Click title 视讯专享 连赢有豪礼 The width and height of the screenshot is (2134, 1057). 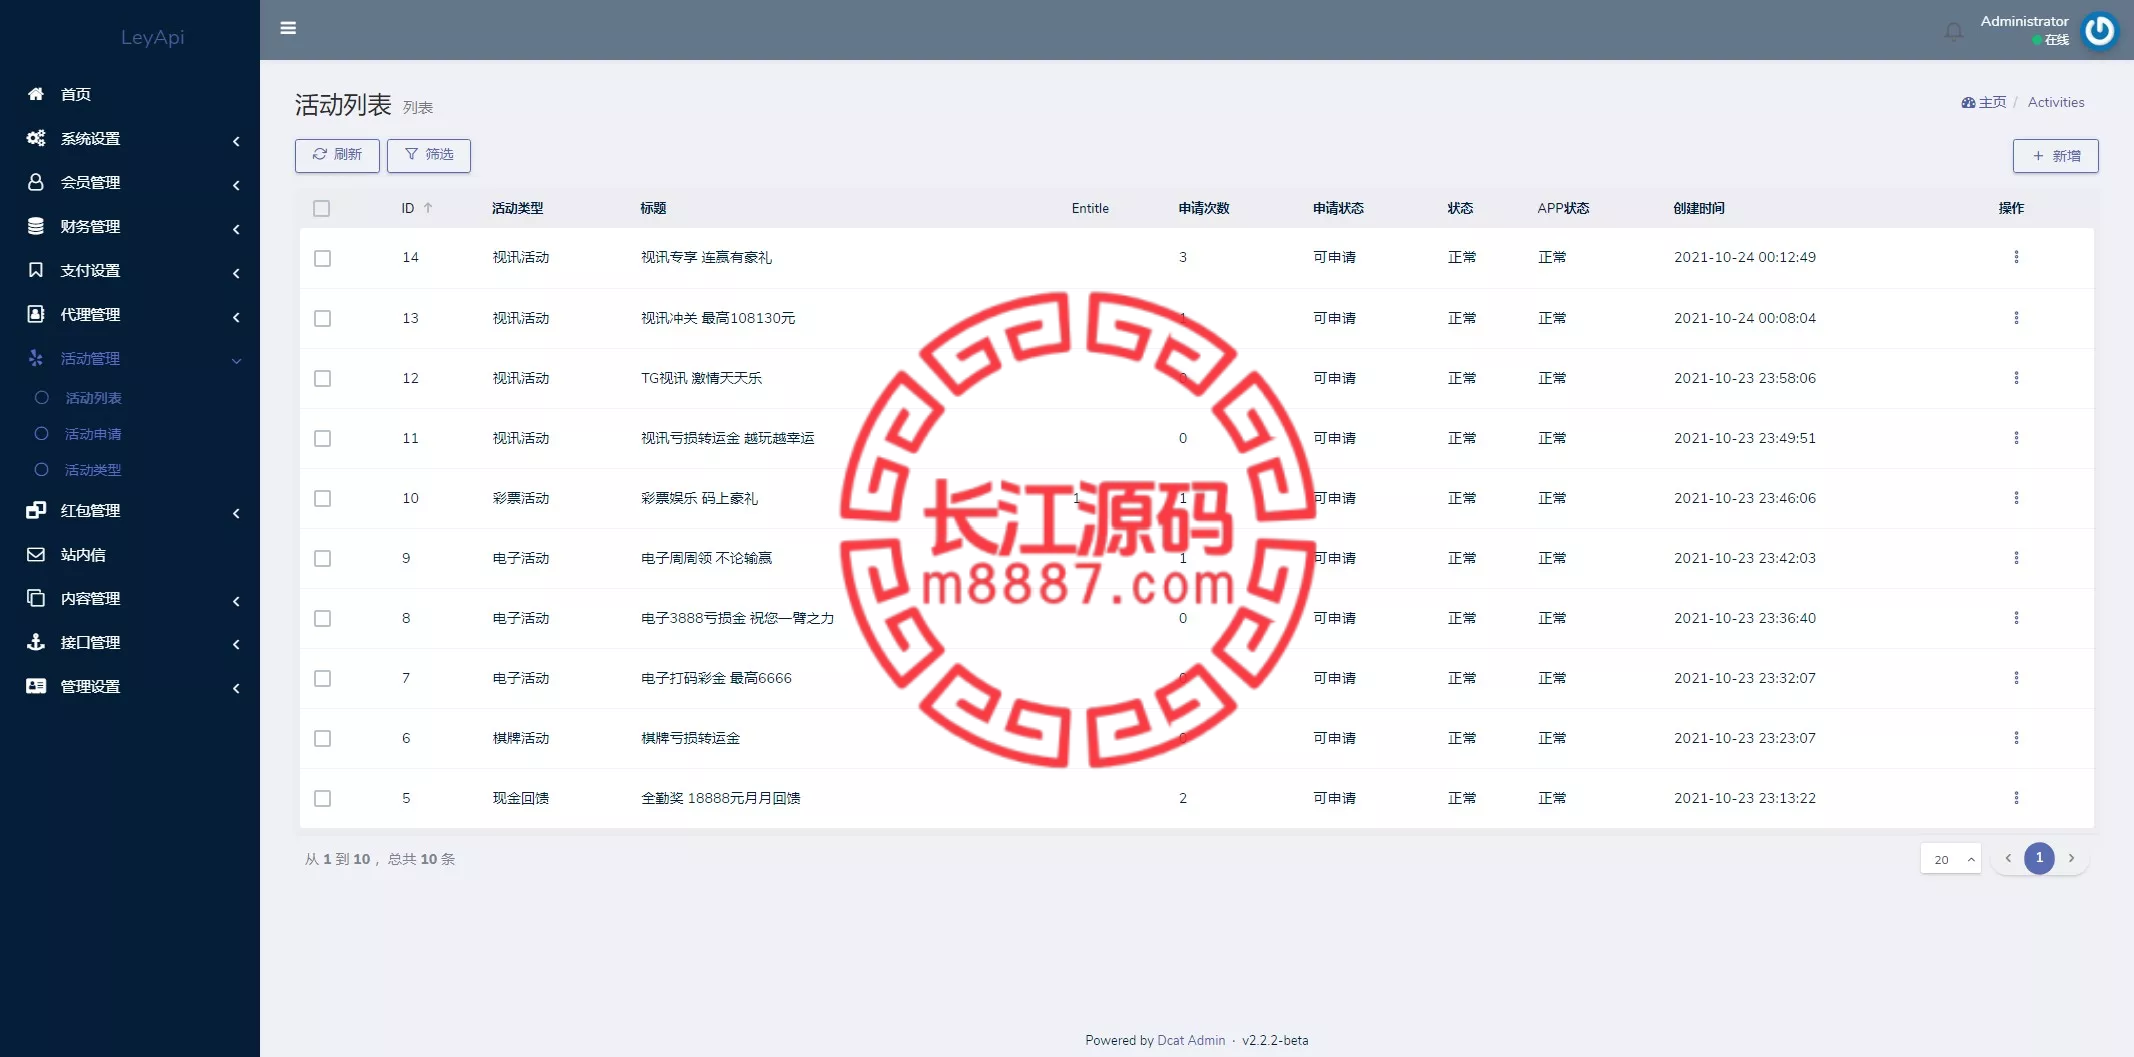[706, 257]
